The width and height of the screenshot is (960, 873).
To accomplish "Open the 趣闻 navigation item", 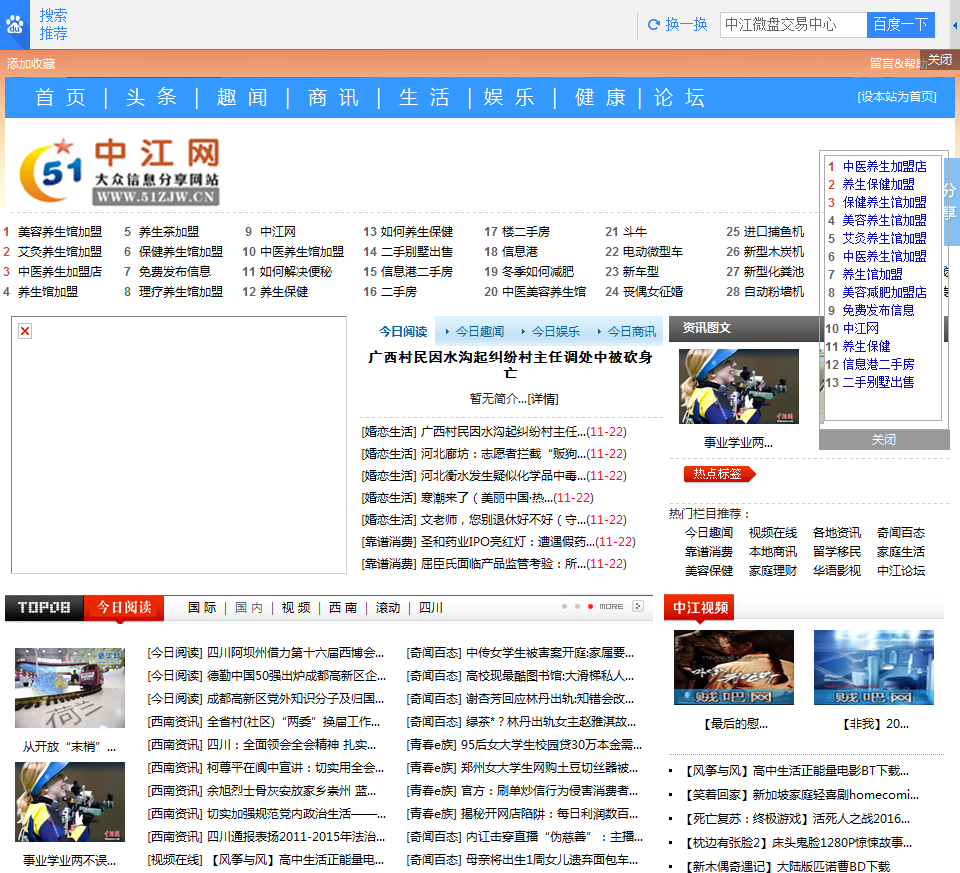I will click(242, 97).
